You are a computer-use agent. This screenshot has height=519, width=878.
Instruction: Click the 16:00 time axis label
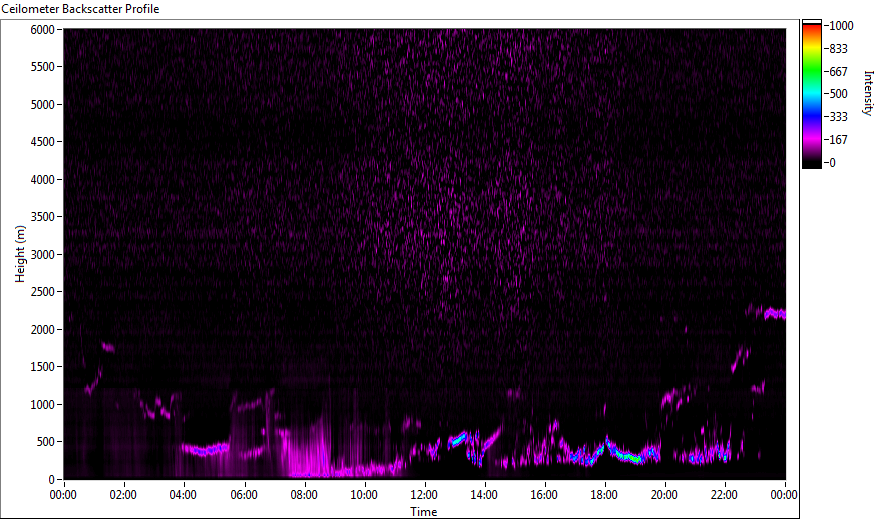click(544, 495)
